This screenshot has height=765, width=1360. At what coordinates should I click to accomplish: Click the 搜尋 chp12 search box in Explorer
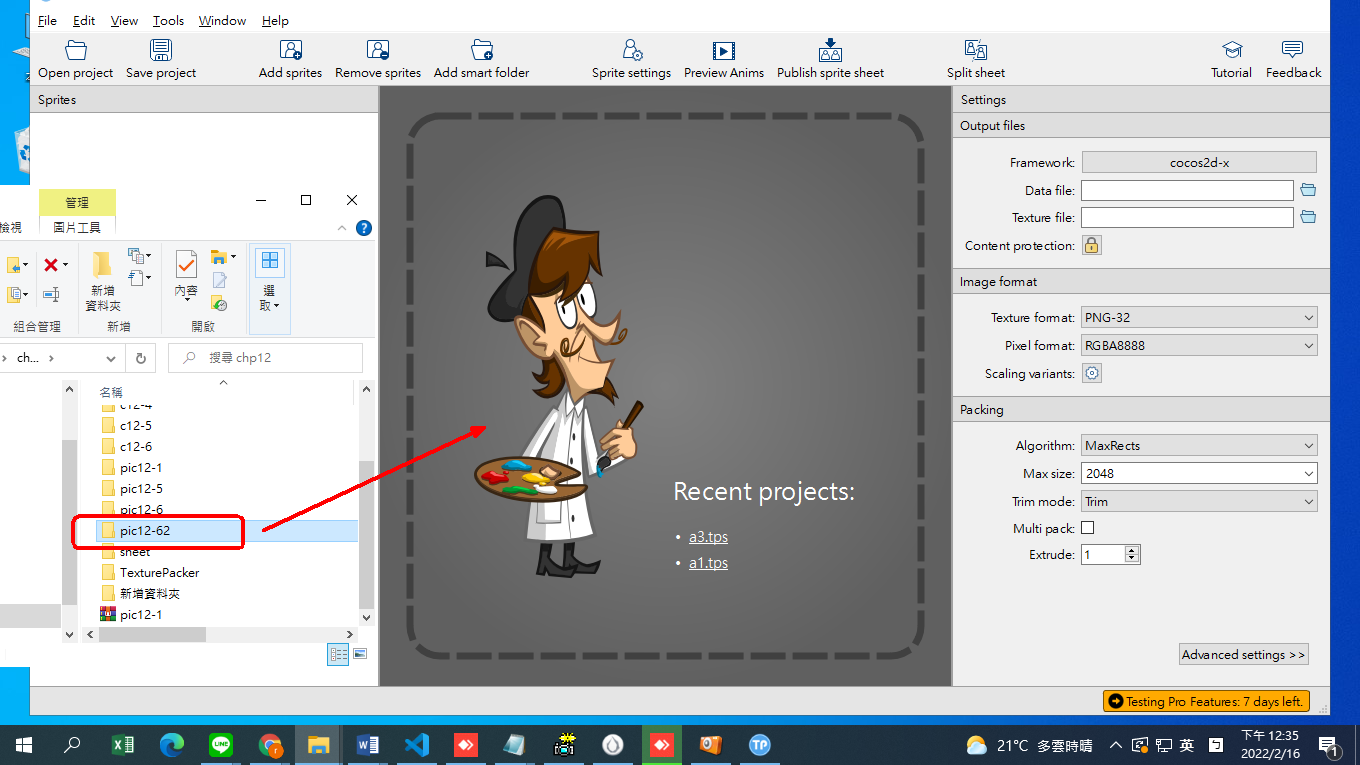(x=265, y=358)
